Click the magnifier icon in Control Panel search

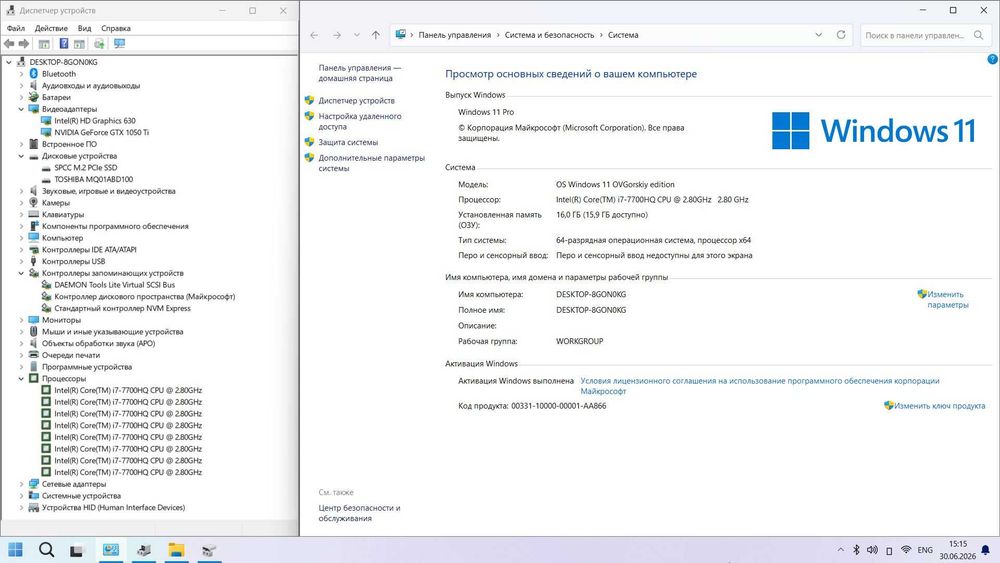978,35
